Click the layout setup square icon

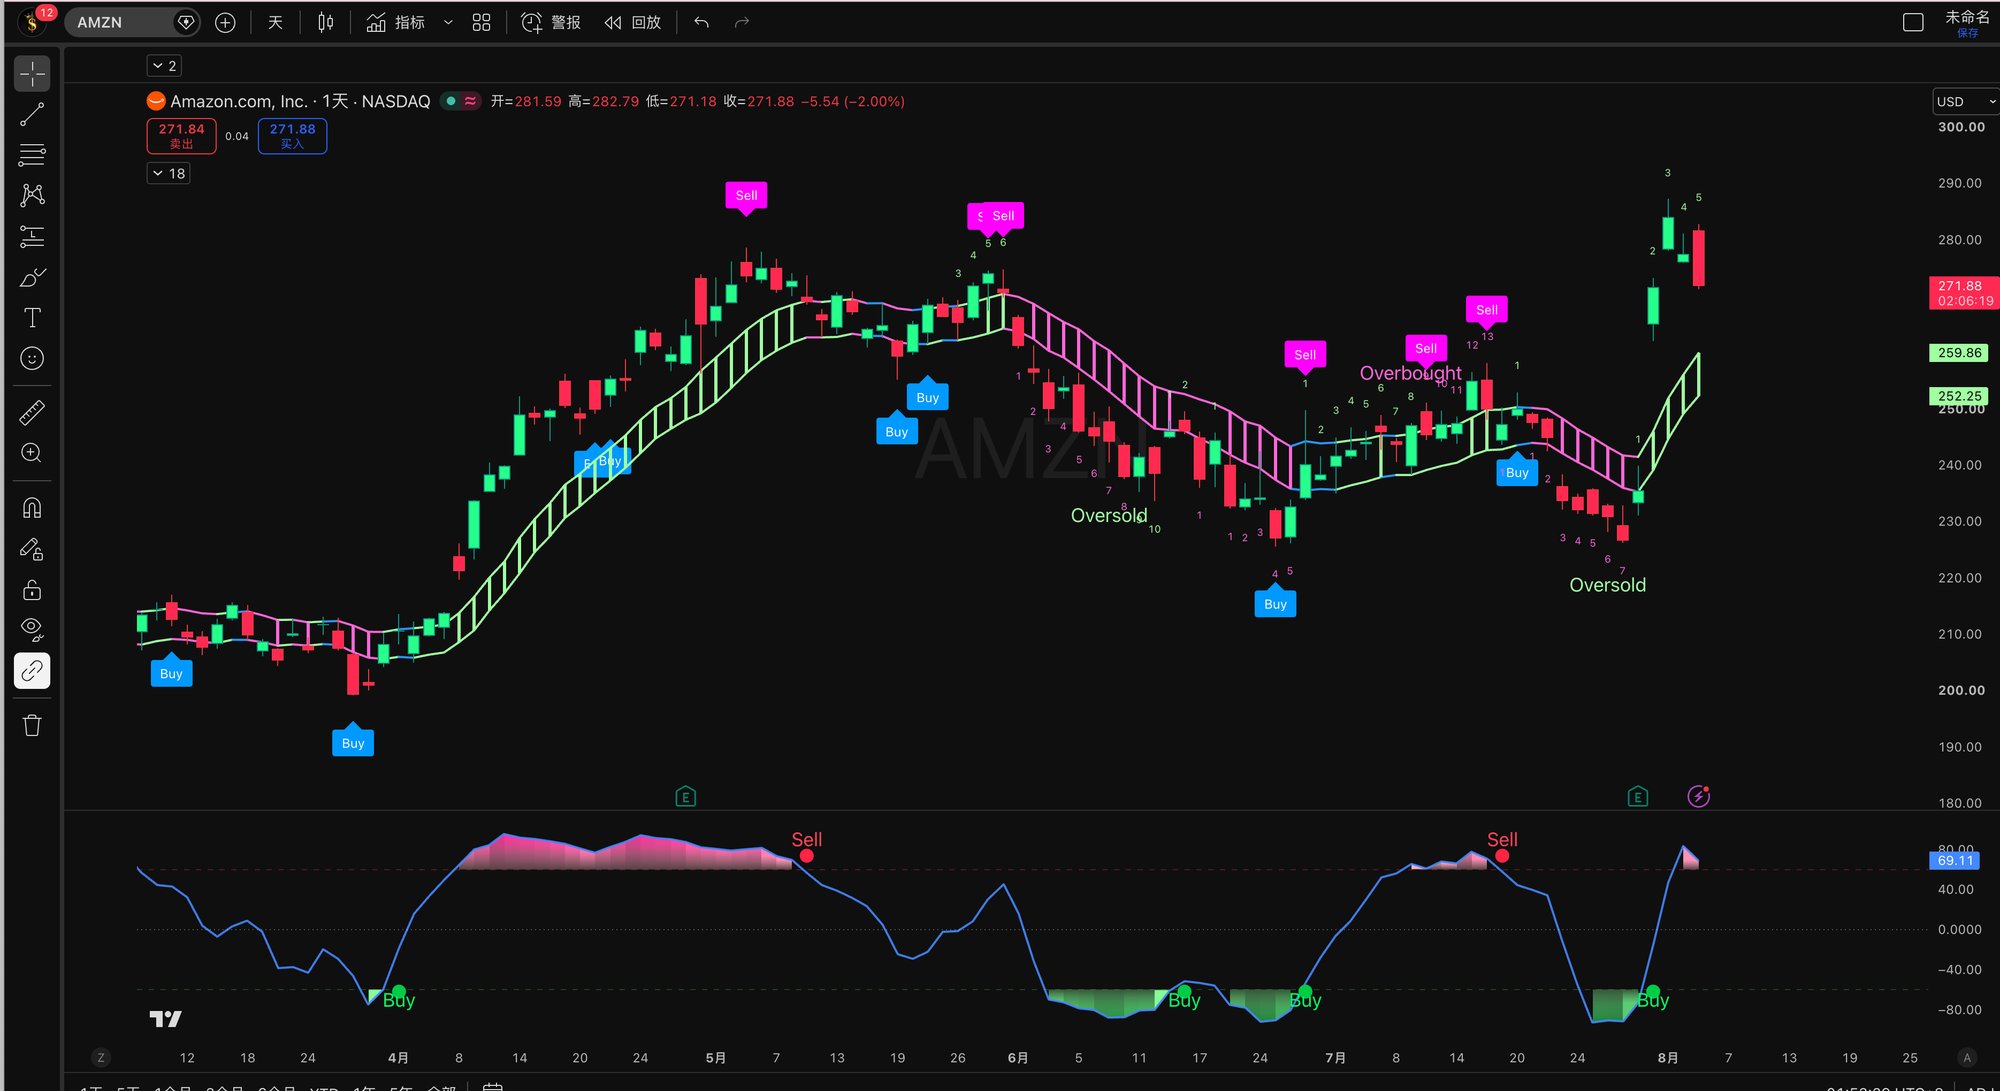coord(1913,22)
